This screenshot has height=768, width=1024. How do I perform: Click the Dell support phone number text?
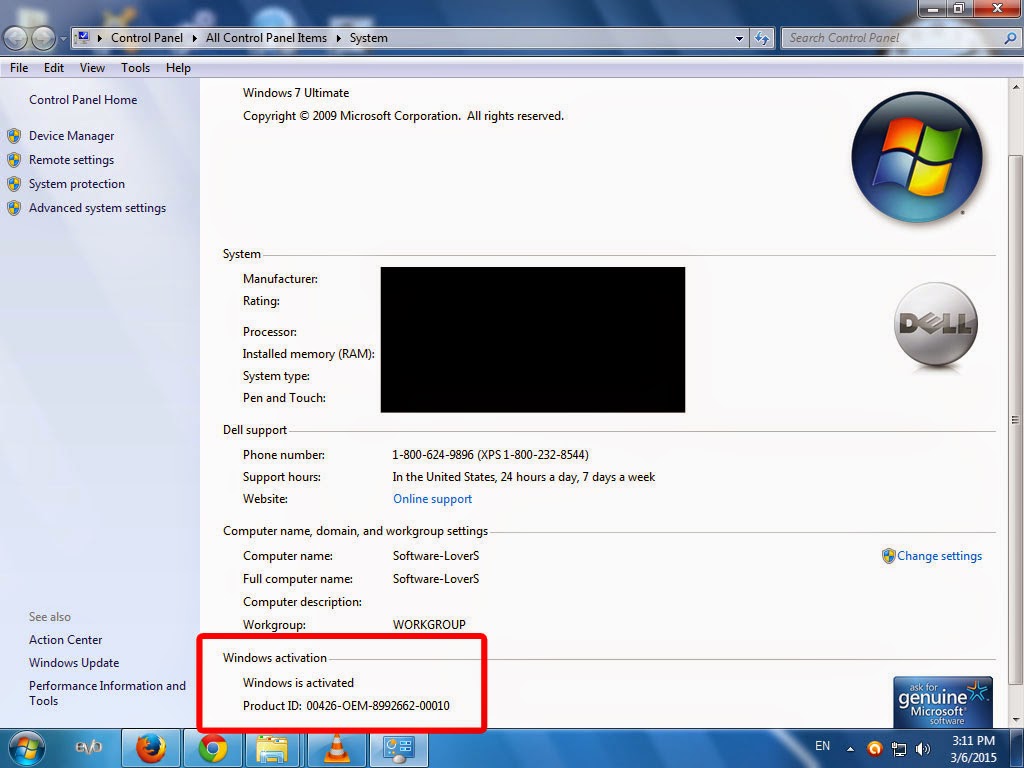pyautogui.click(x=490, y=455)
